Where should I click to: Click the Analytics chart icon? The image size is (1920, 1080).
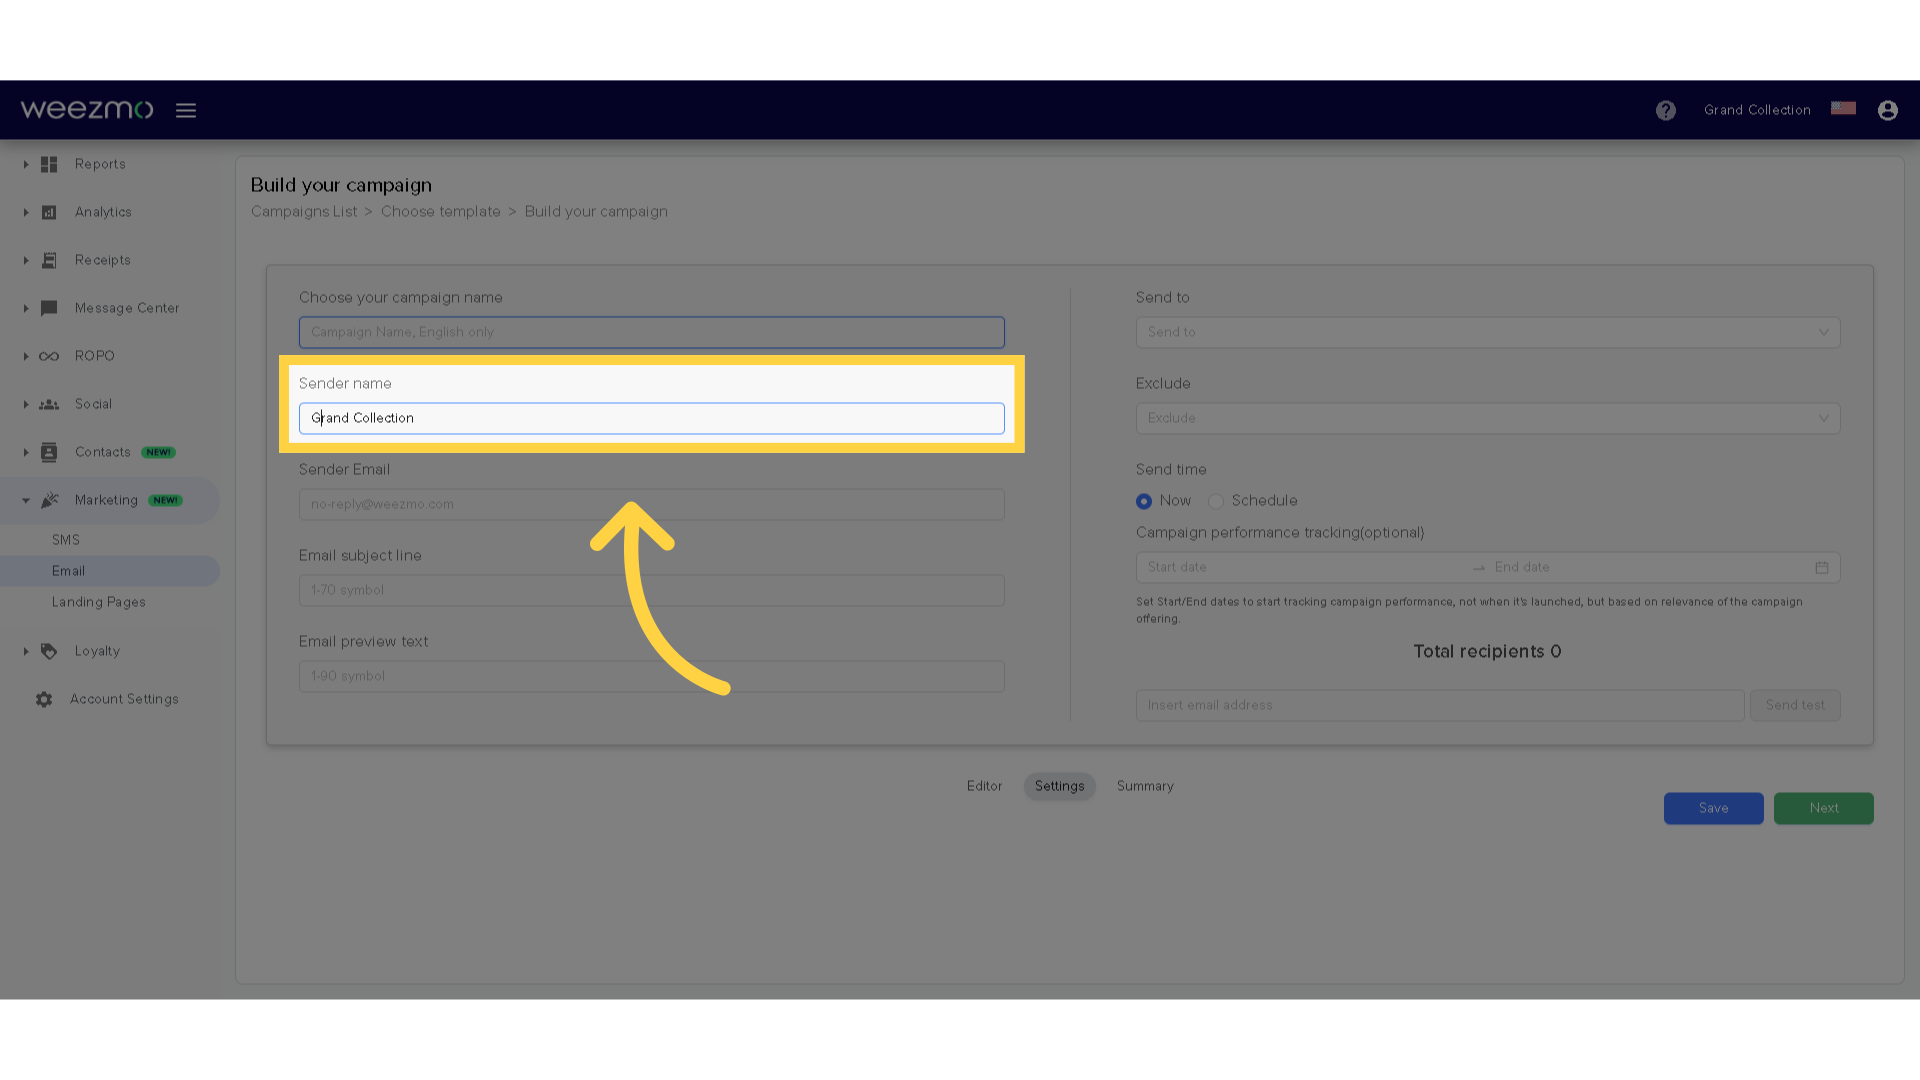[x=49, y=212]
